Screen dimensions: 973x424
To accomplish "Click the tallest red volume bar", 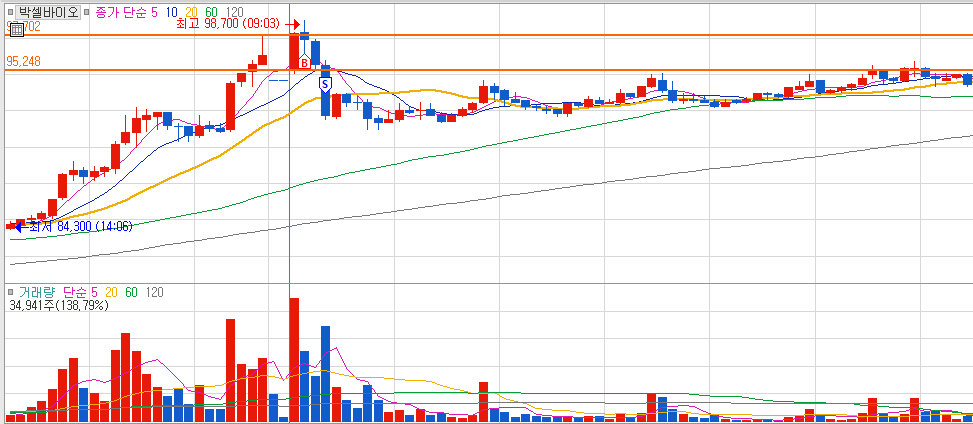I will pos(294,360).
